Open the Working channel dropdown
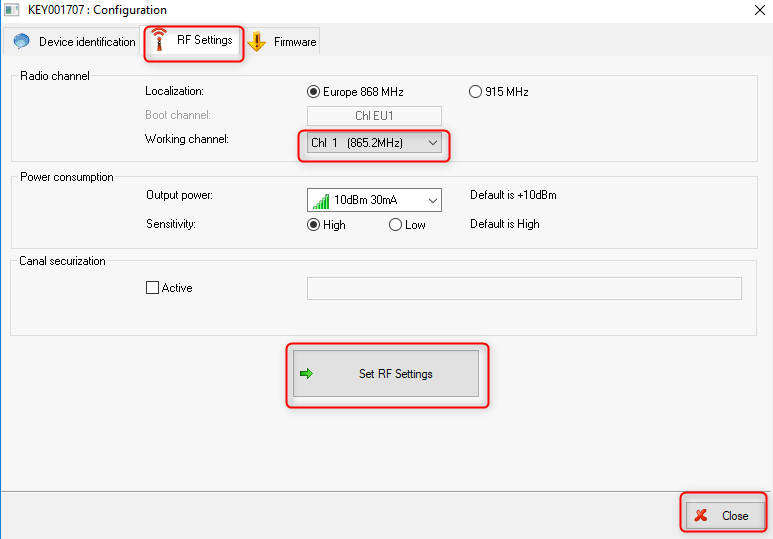This screenshot has width=773, height=539. 374,143
